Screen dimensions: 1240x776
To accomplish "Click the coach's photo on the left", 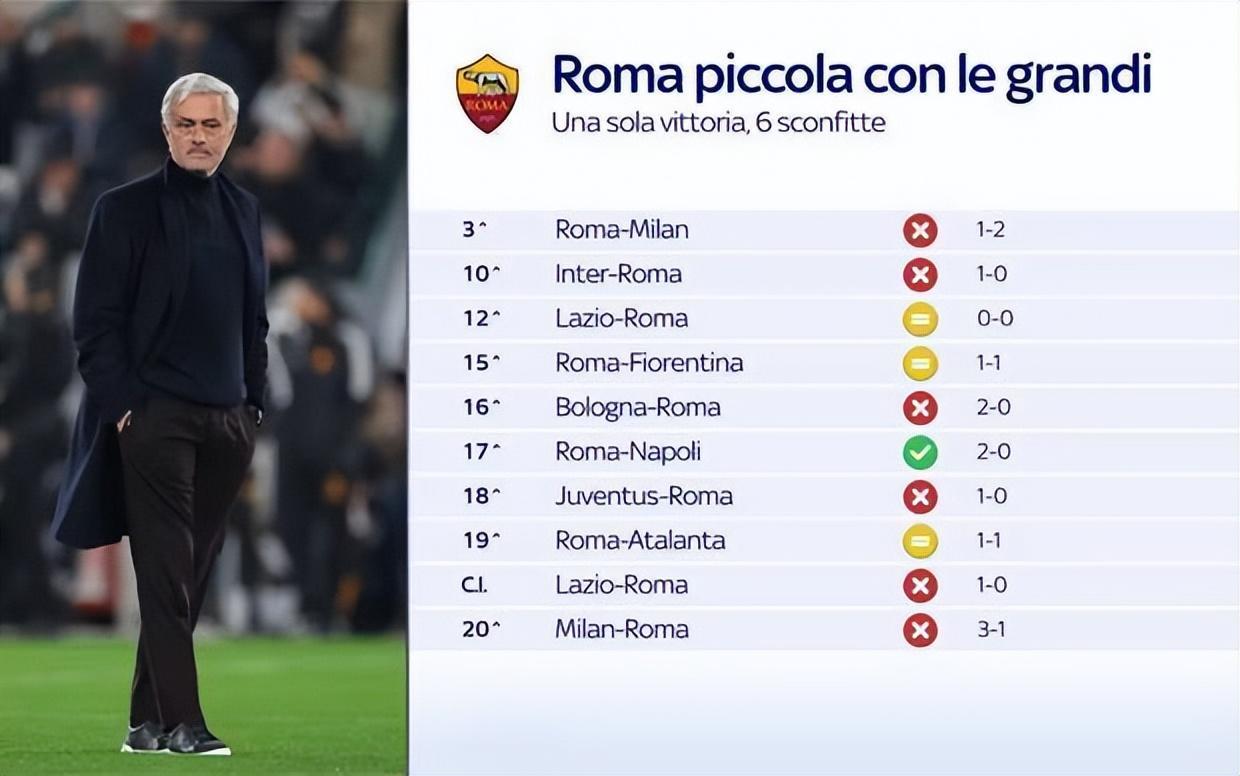I will click(x=175, y=400).
